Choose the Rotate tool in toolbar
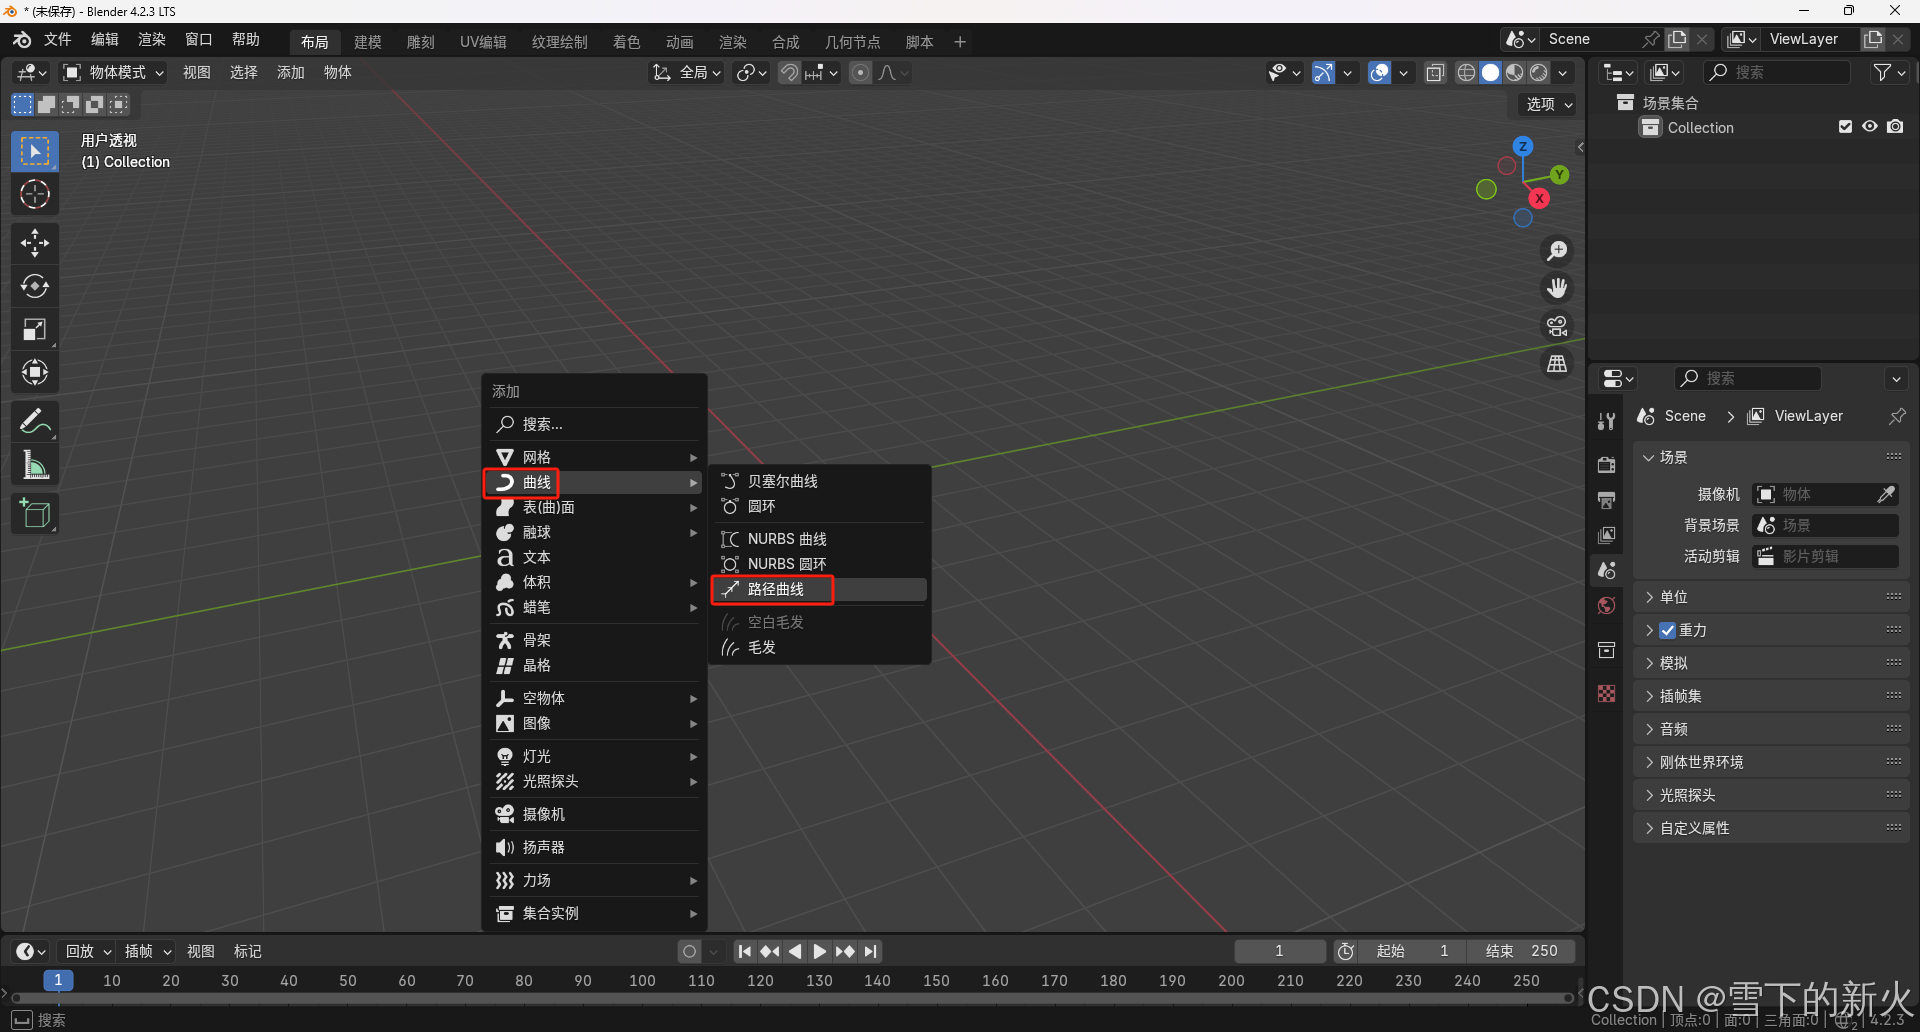 coord(35,286)
